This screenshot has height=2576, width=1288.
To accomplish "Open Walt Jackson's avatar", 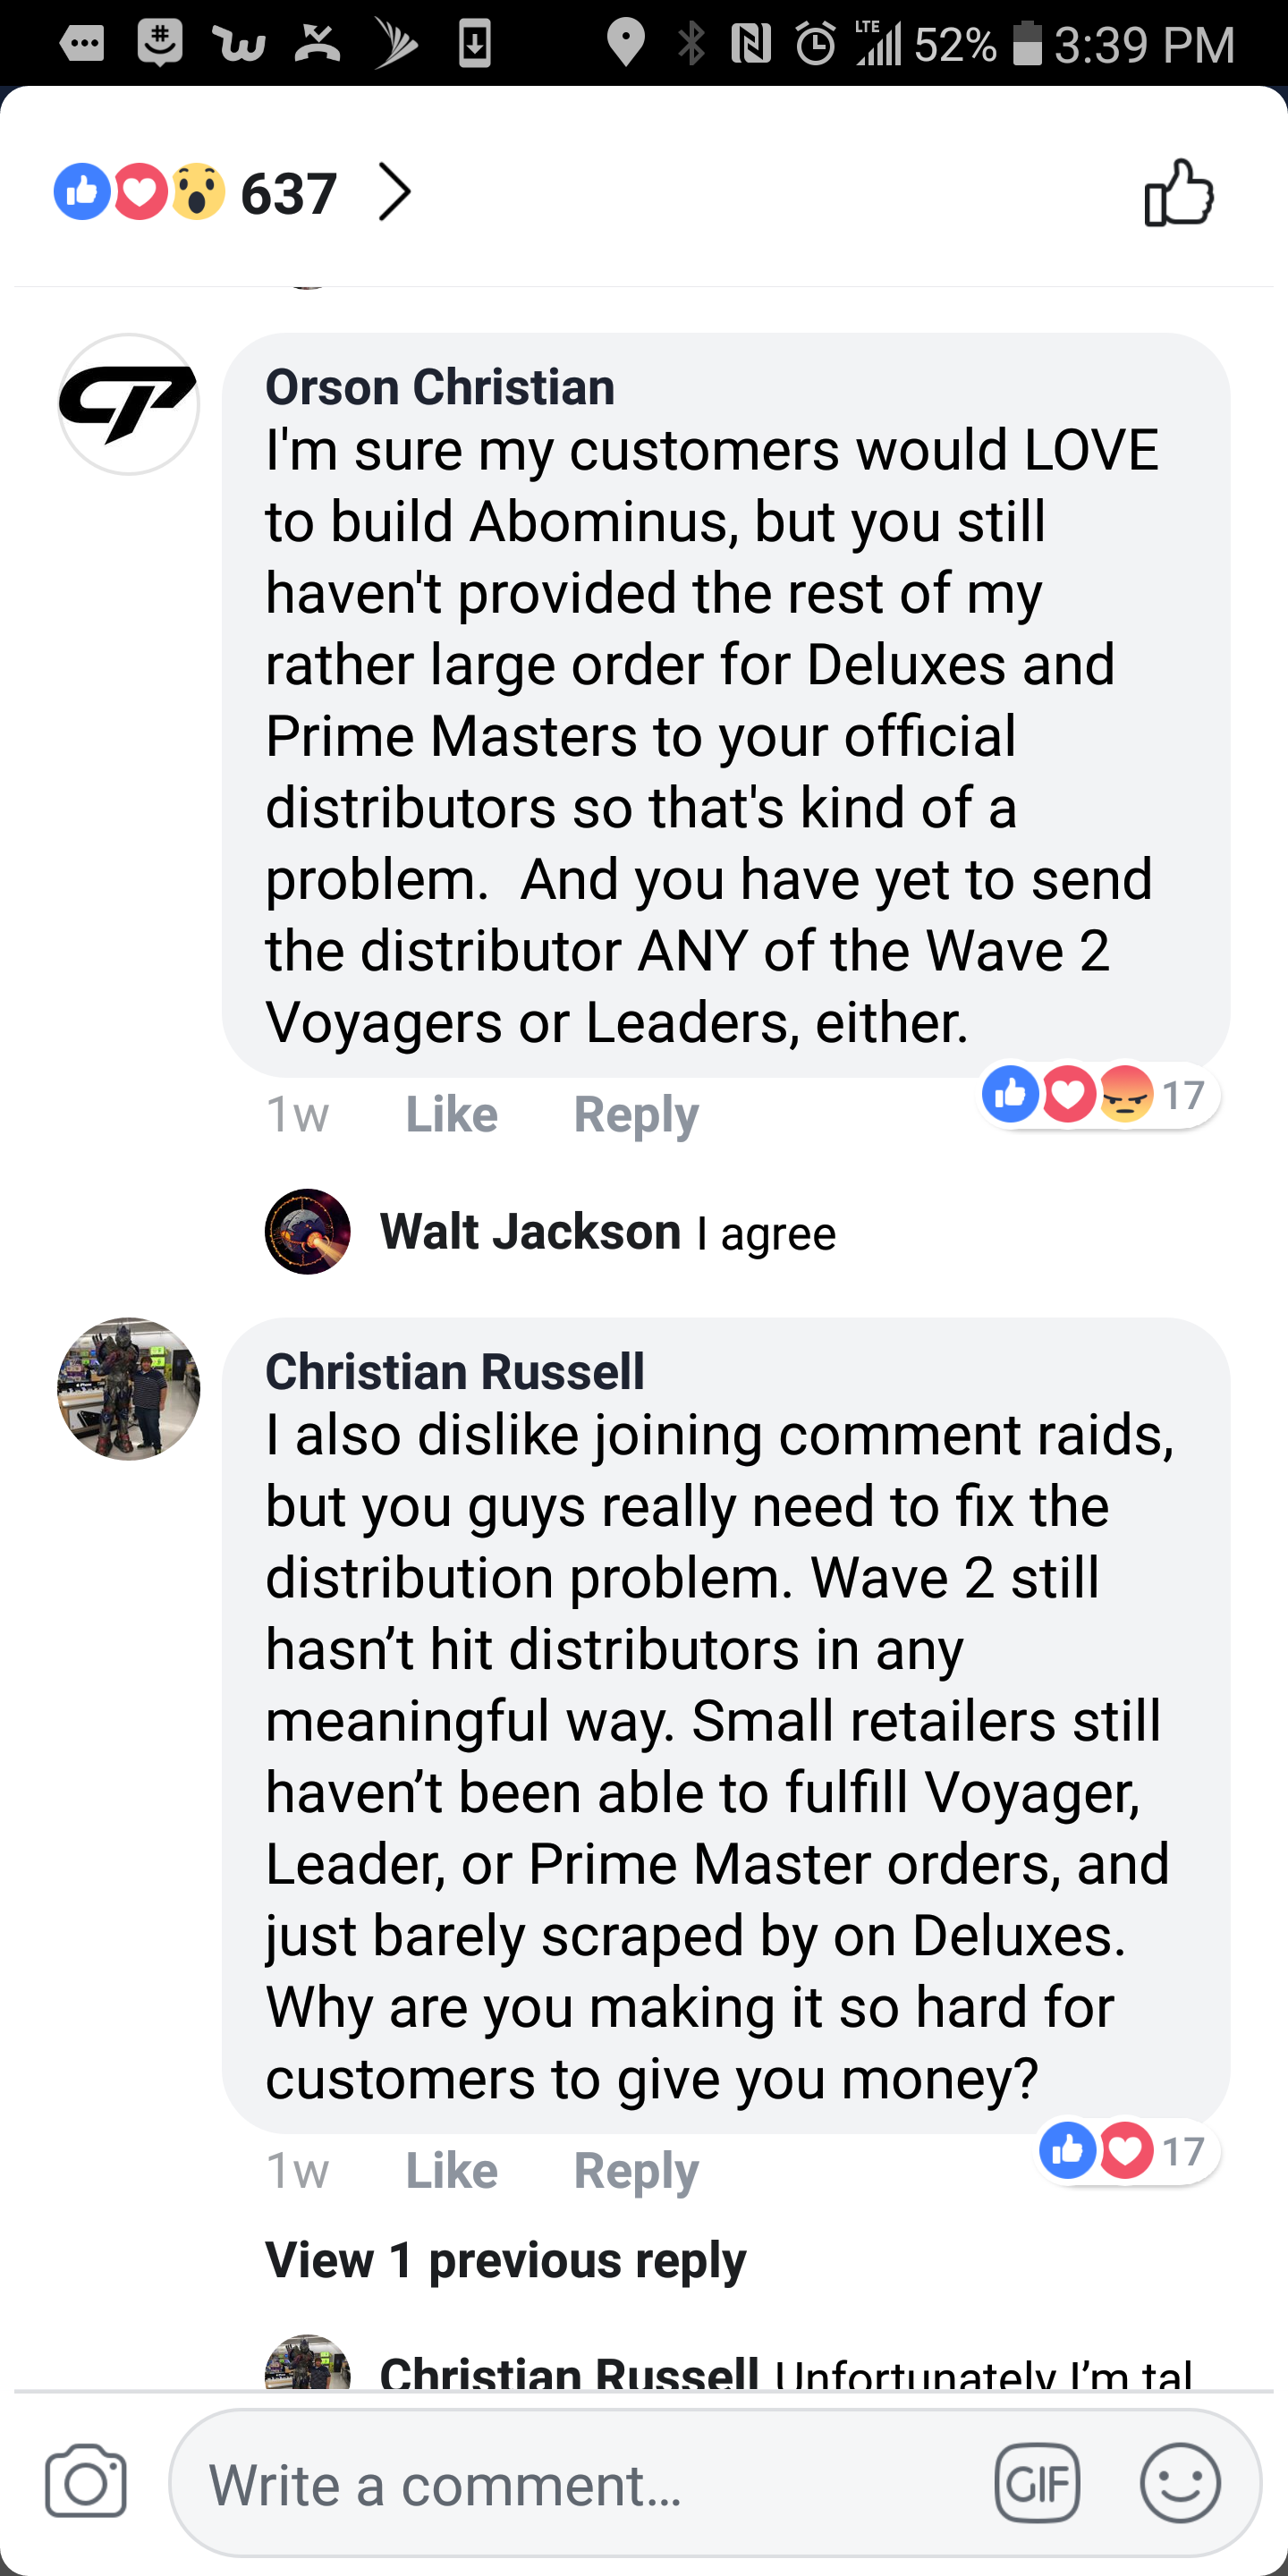I will [x=307, y=1231].
